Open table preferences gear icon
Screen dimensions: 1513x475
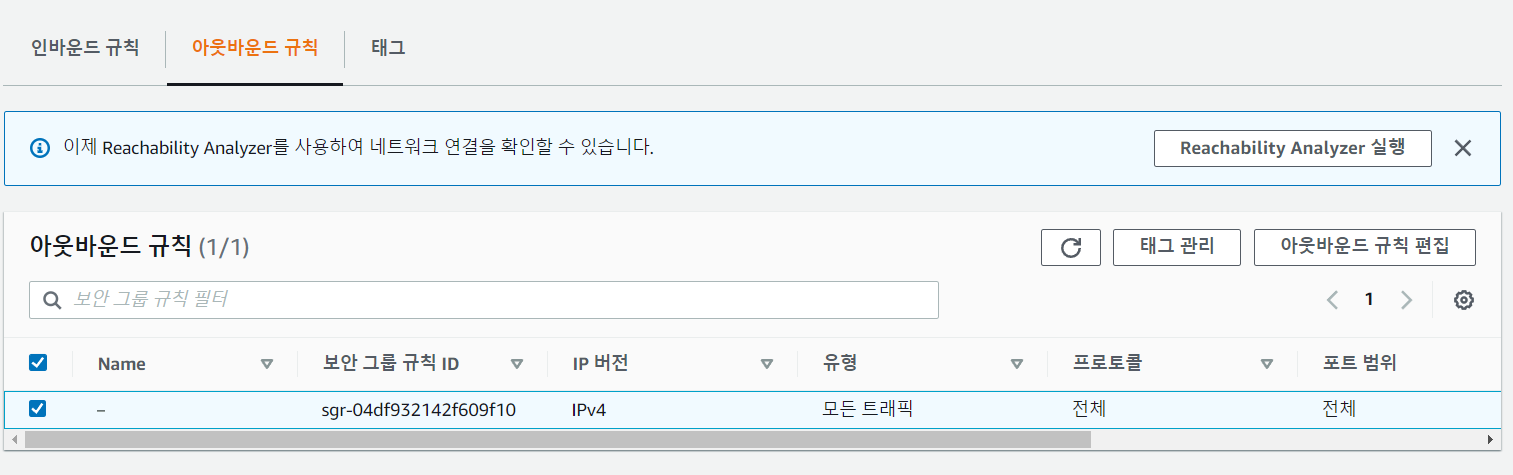click(1464, 300)
